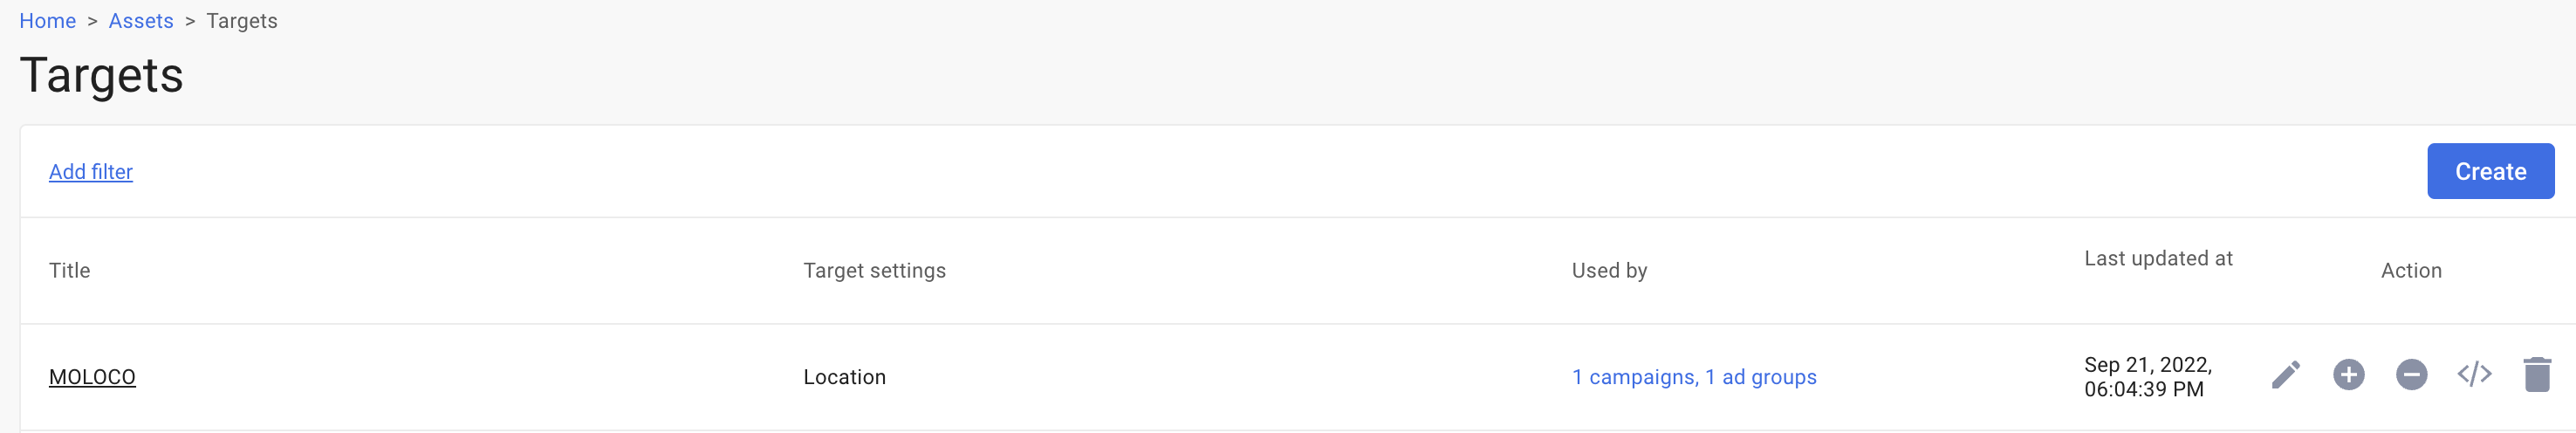Click the Add filter link
The image size is (2576, 433).
(91, 172)
